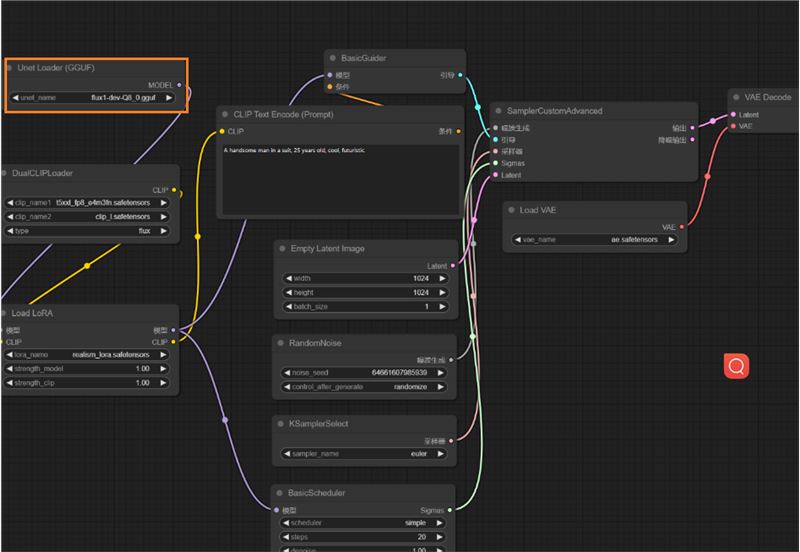Increase strength_clip with right arrow

tap(163, 383)
